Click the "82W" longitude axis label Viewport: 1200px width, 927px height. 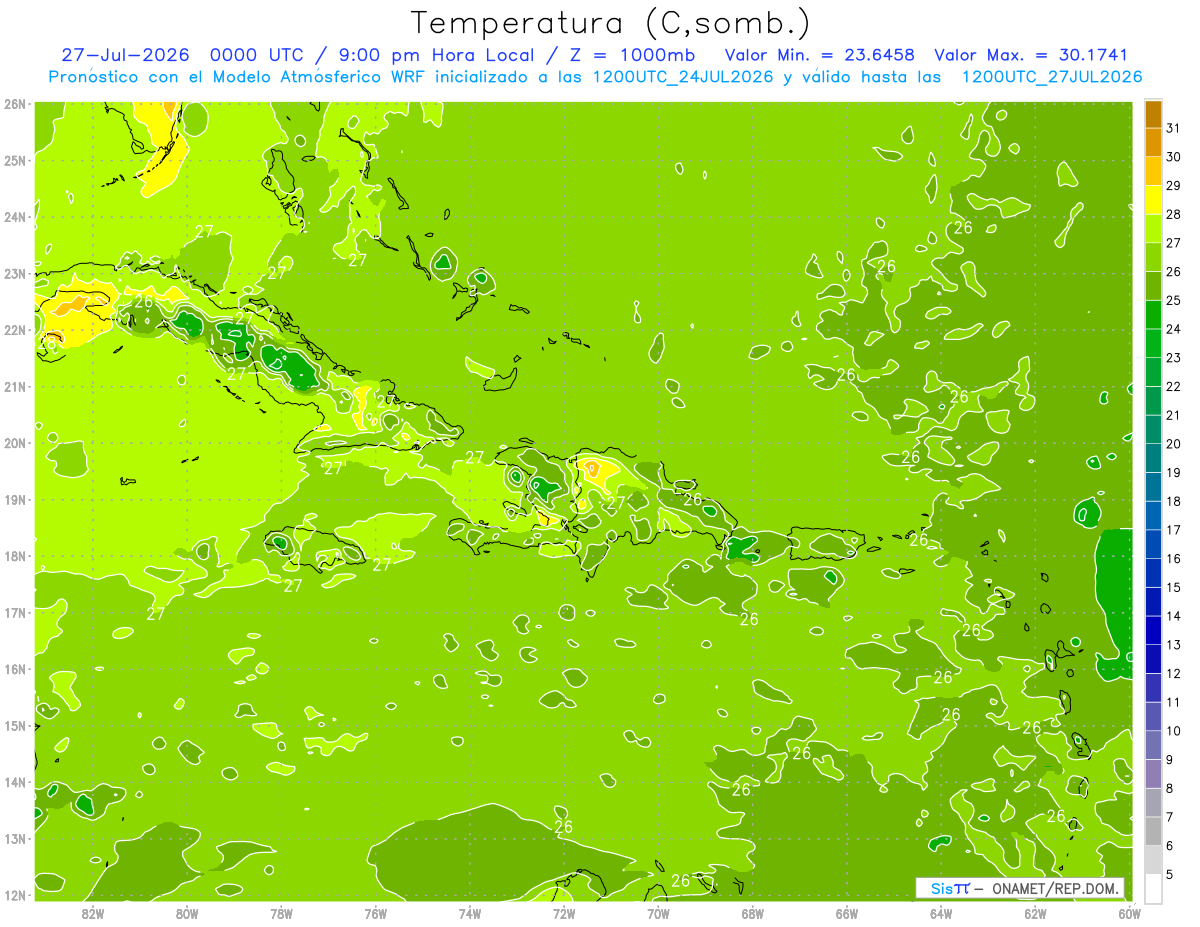[92, 913]
